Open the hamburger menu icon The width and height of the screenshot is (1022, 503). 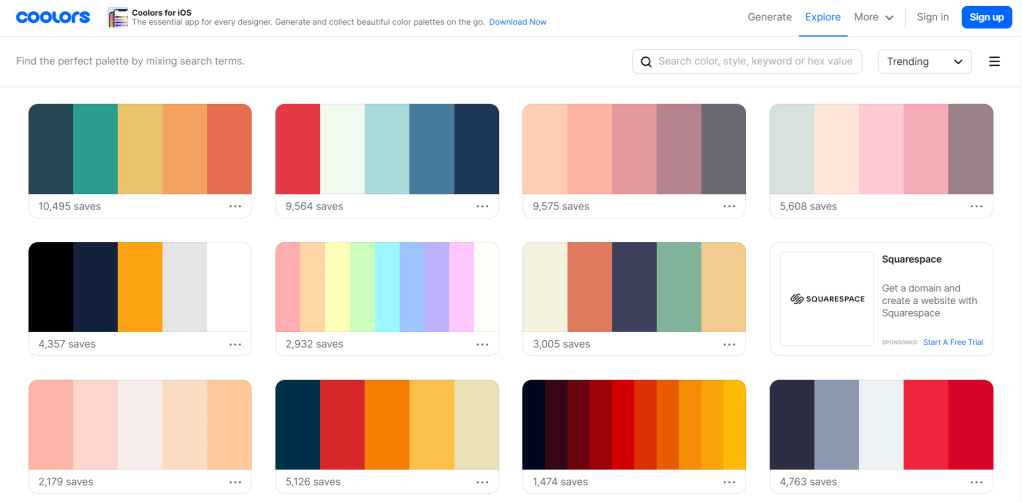[x=994, y=61]
